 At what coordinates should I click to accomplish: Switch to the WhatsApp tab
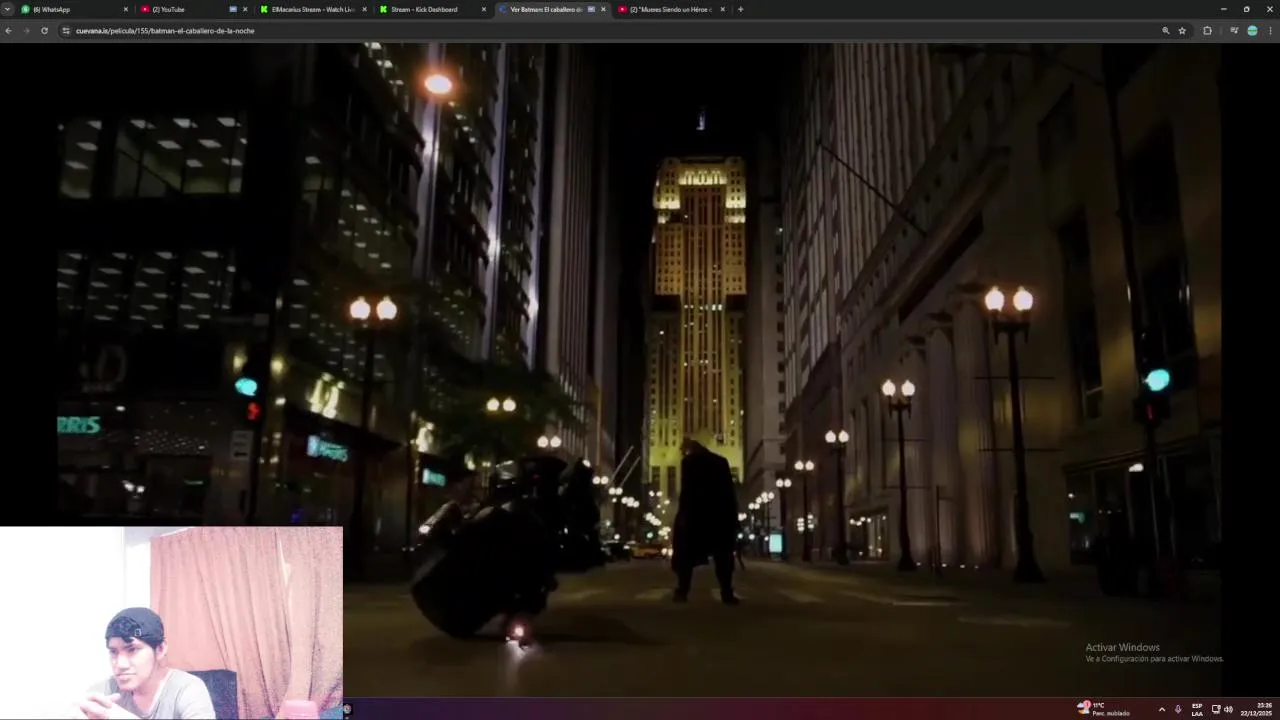pyautogui.click(x=75, y=9)
